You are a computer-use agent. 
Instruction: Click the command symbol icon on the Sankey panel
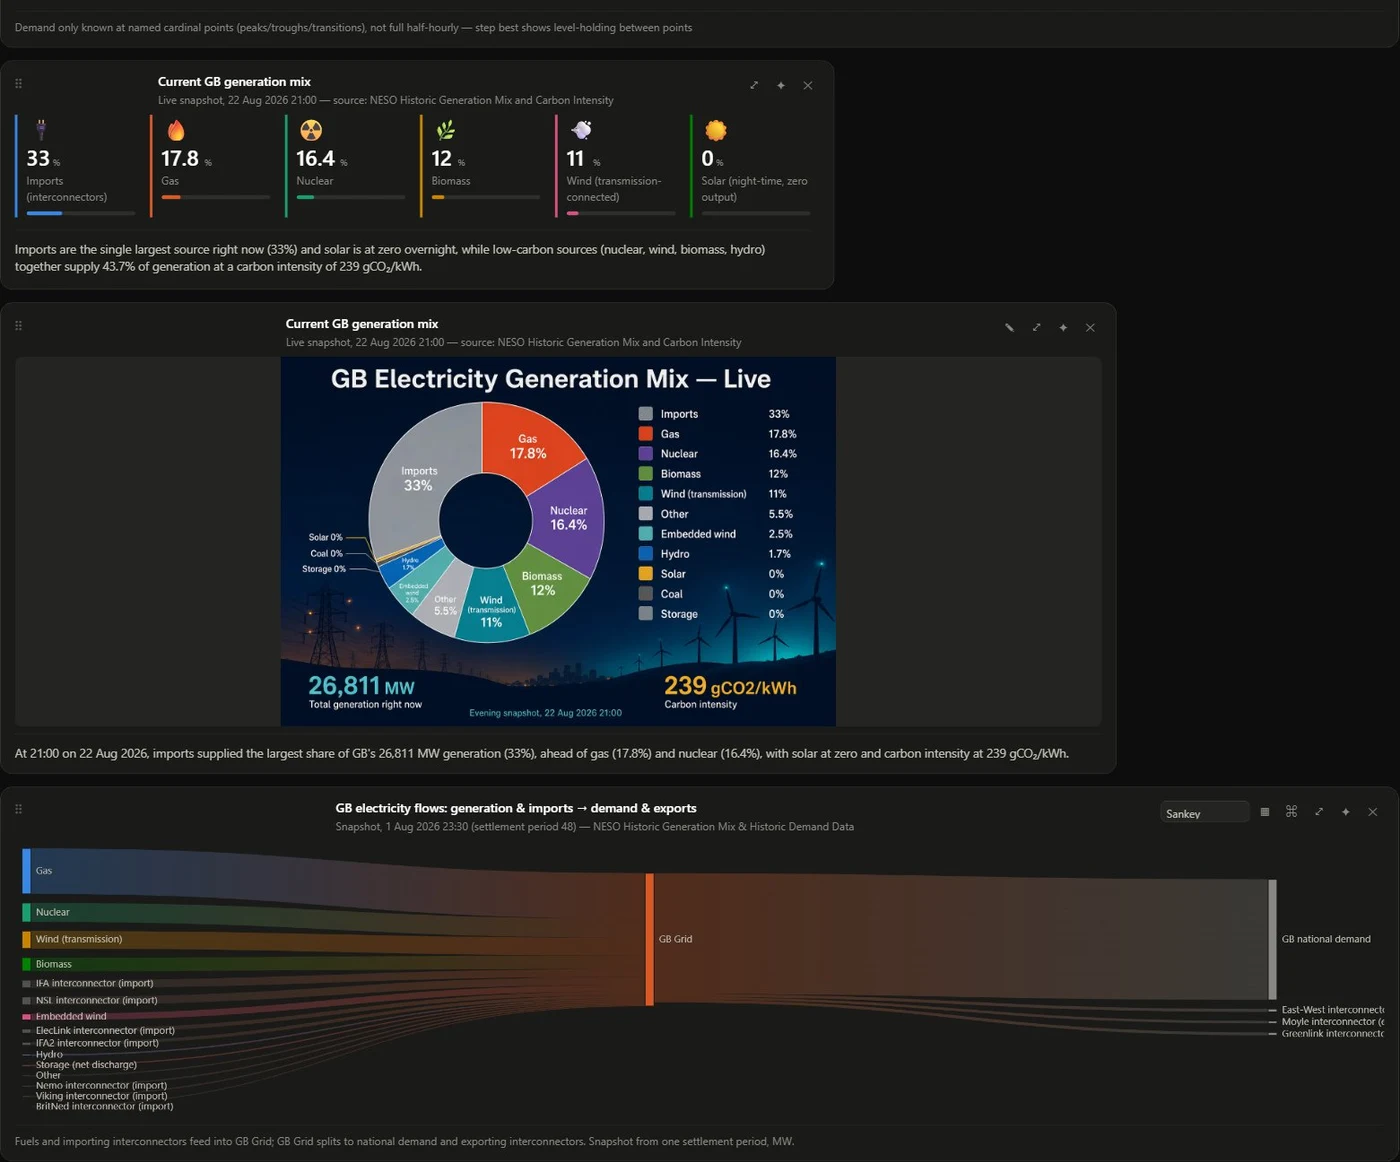click(x=1292, y=812)
